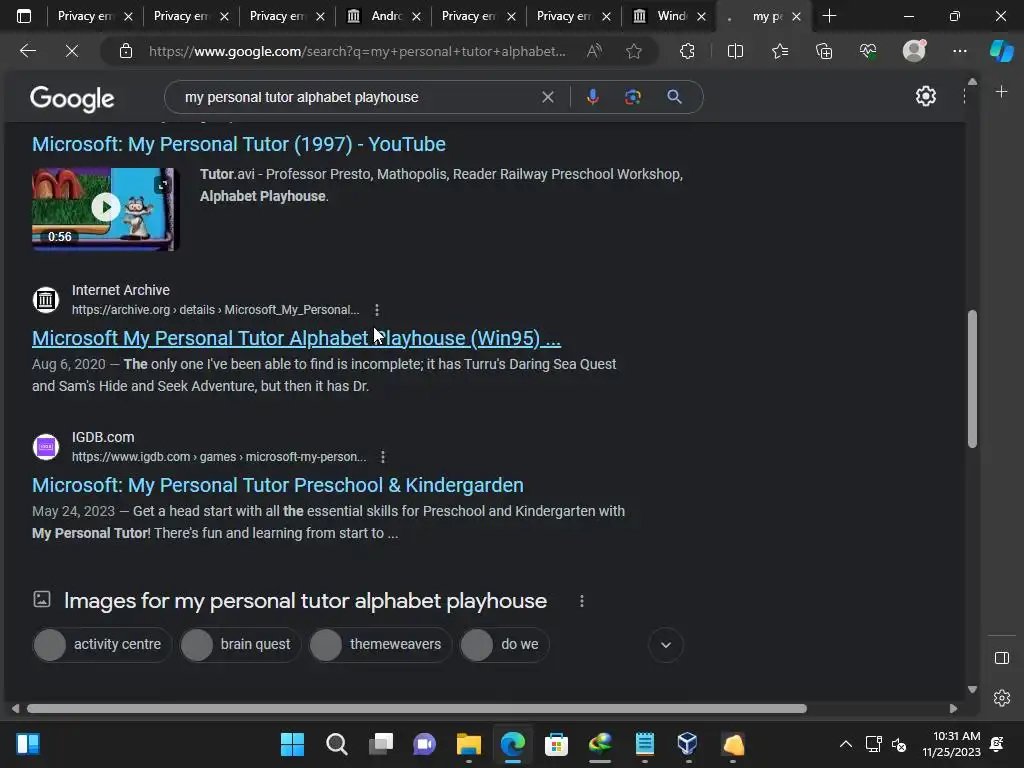Show hidden system tray icons
This screenshot has width=1024, height=768.
pos(845,744)
